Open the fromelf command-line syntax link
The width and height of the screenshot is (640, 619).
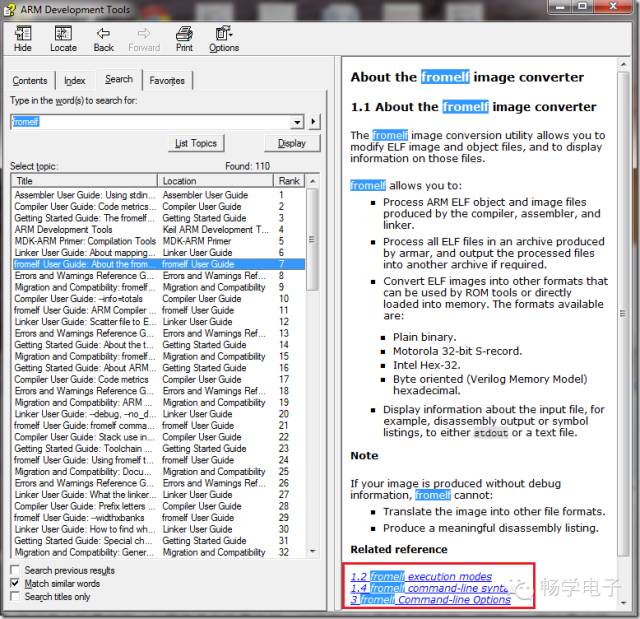pyautogui.click(x=429, y=588)
